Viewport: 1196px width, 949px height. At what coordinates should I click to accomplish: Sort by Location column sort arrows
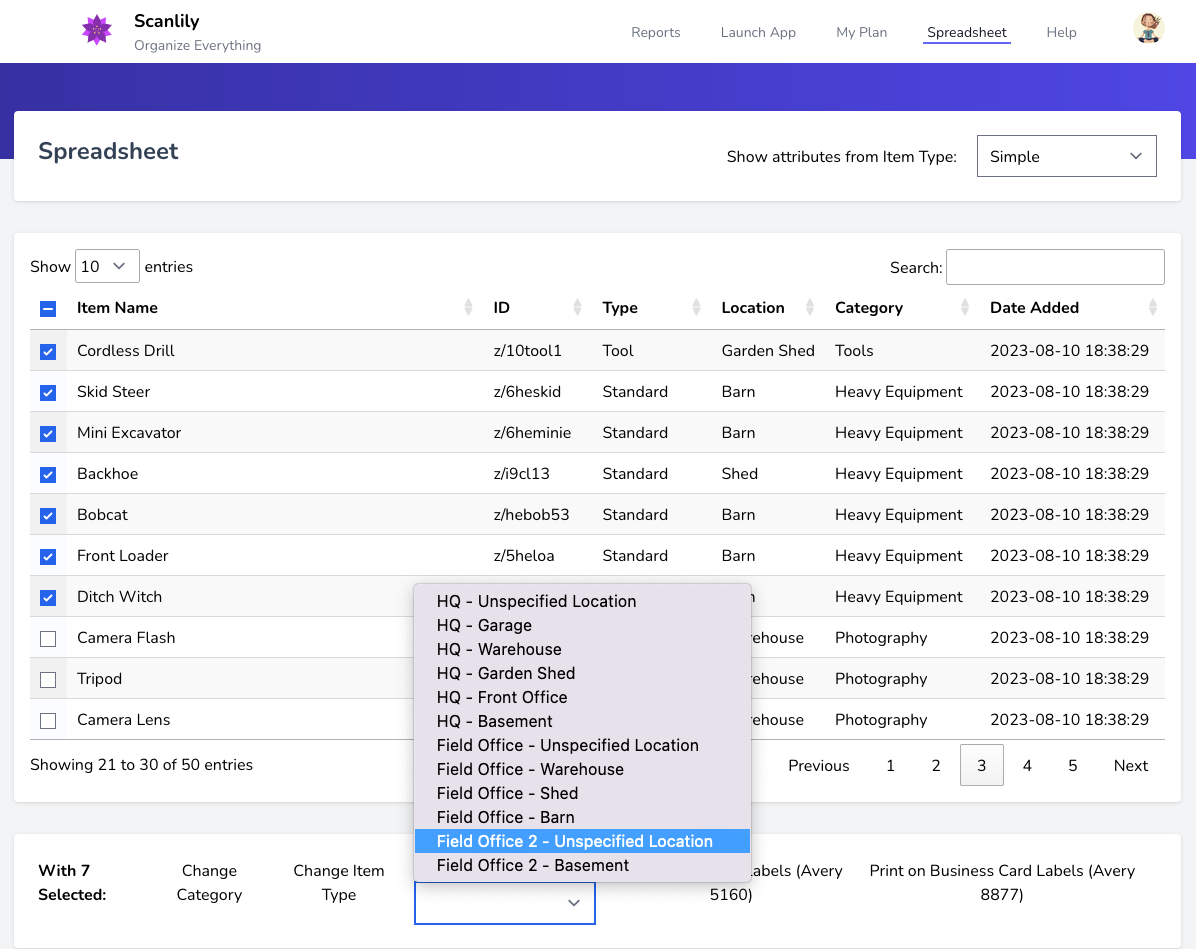[x=811, y=308]
